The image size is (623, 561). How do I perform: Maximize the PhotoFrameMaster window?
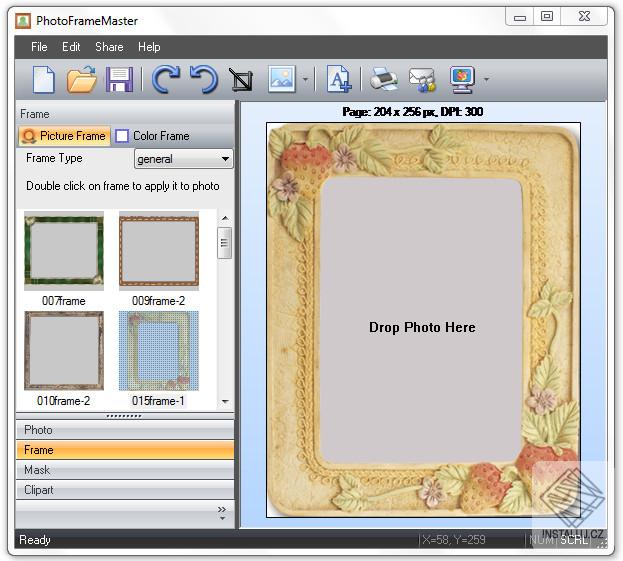(x=547, y=17)
